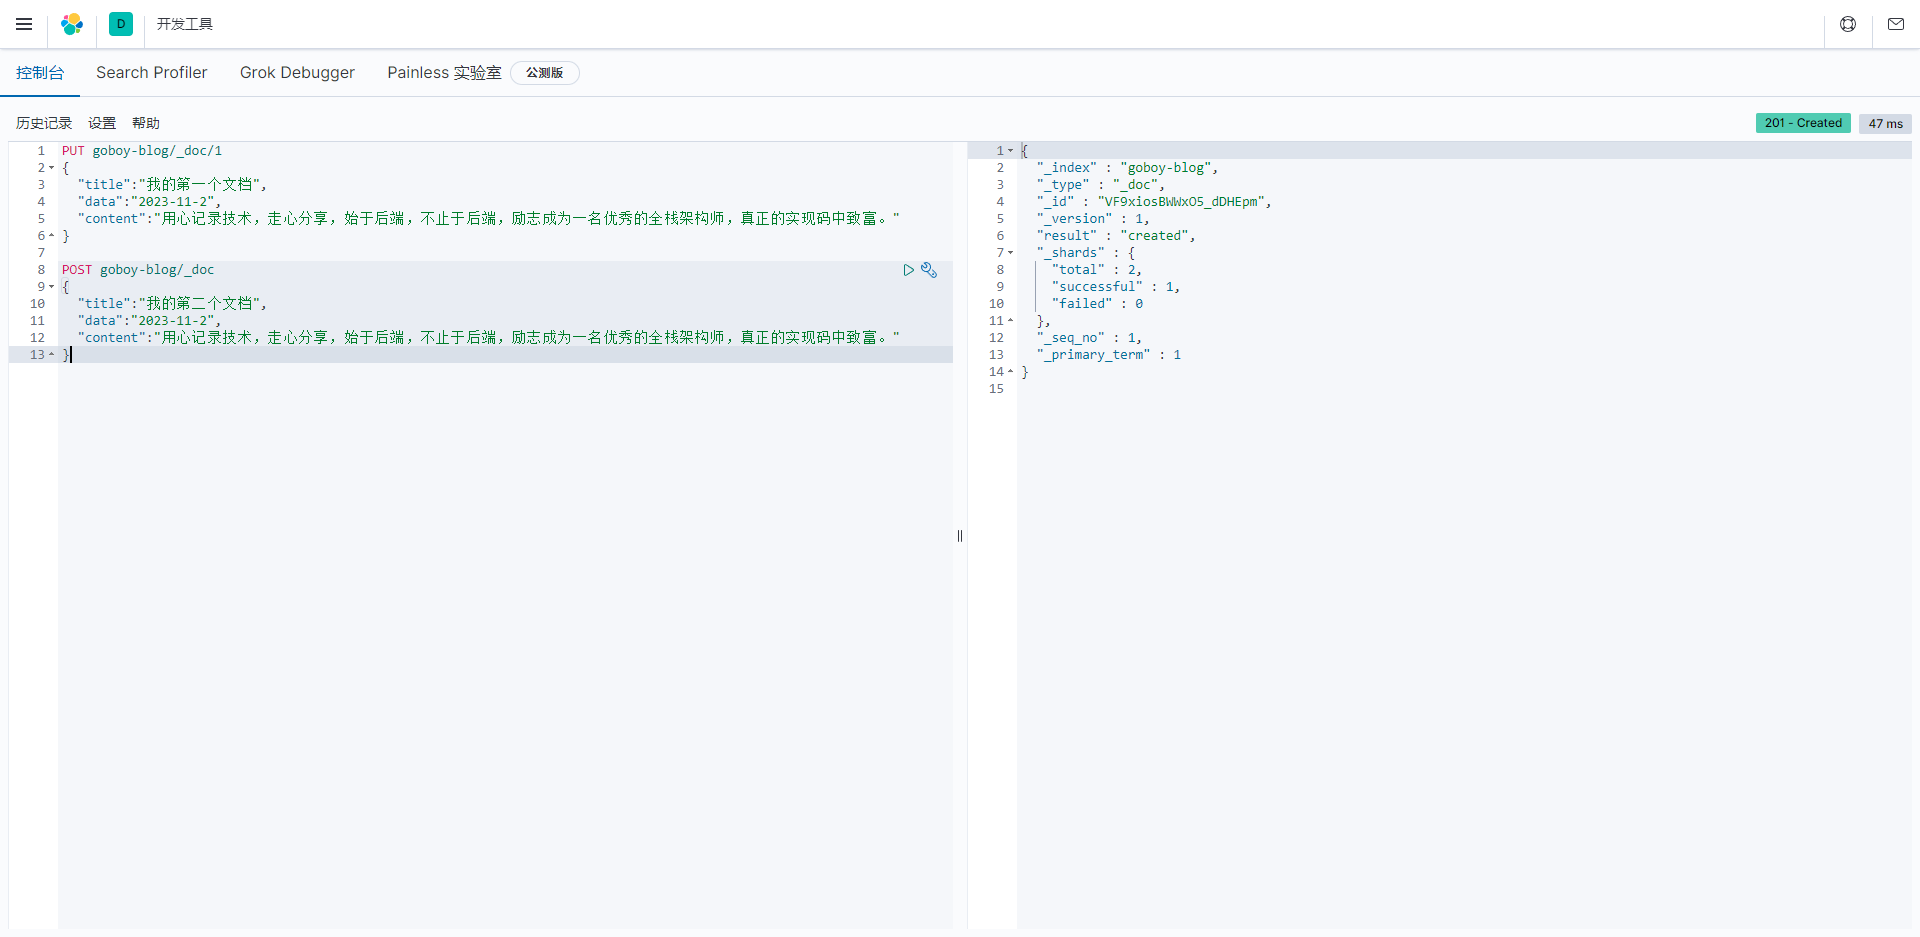Click the 201 - Created status badge
This screenshot has height=937, width=1920.
click(x=1803, y=123)
